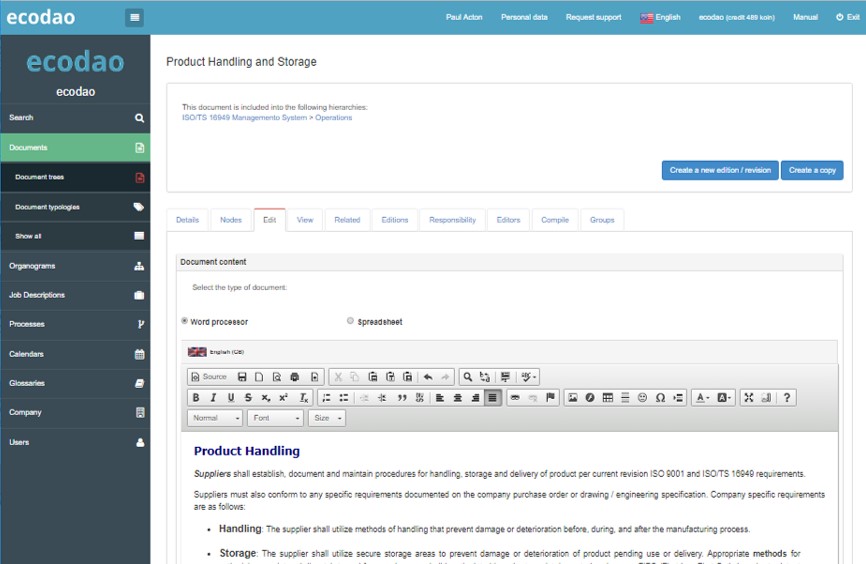Open the Normal paragraph format dropdown
The height and width of the screenshot is (564, 866).
[215, 418]
